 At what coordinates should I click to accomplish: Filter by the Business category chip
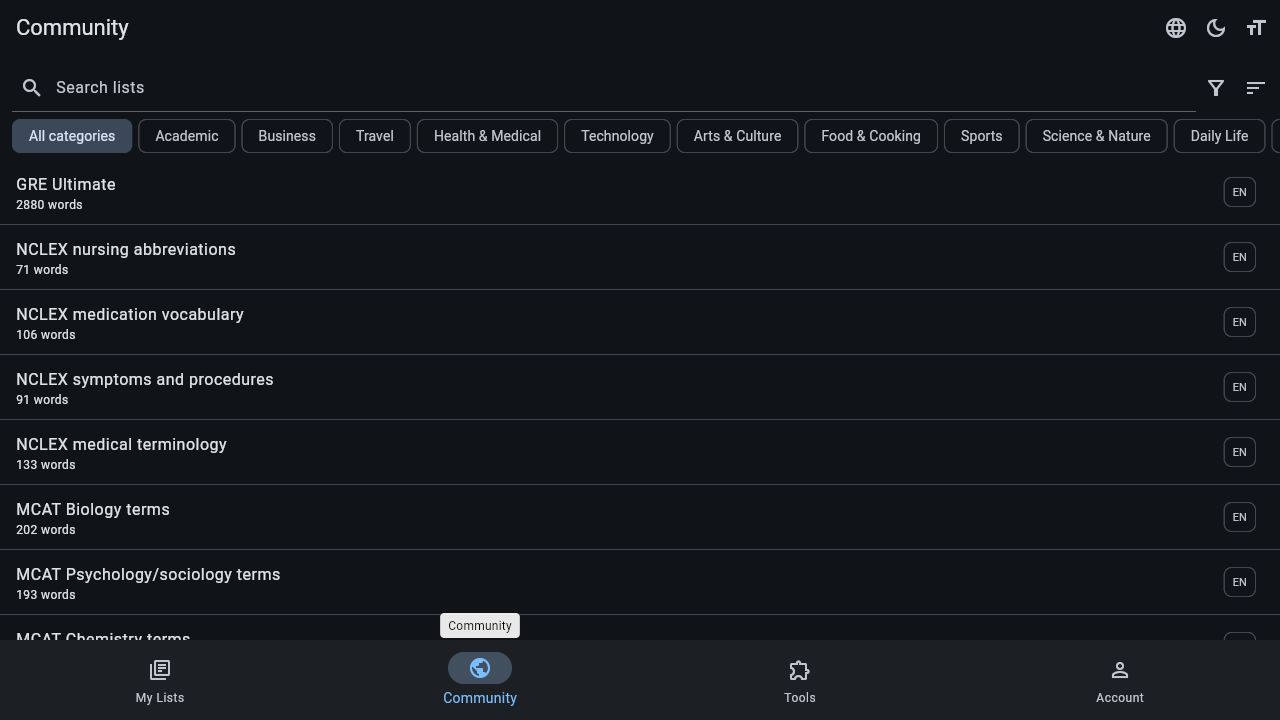[287, 136]
